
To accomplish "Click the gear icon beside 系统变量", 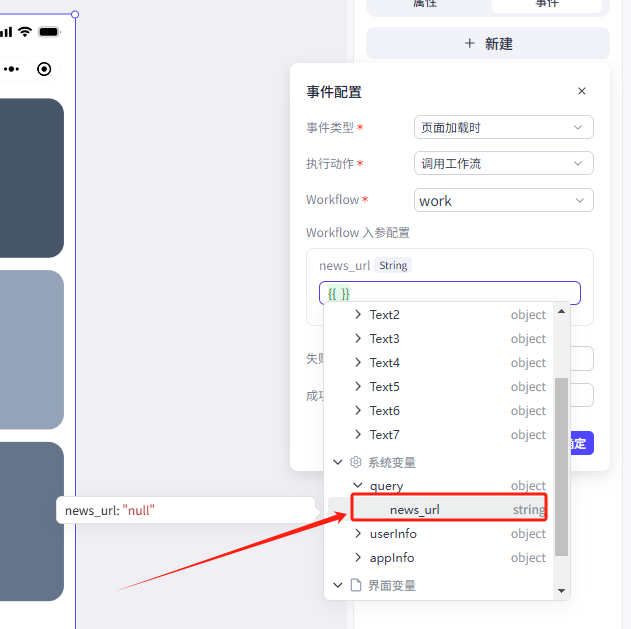I will (x=355, y=463).
